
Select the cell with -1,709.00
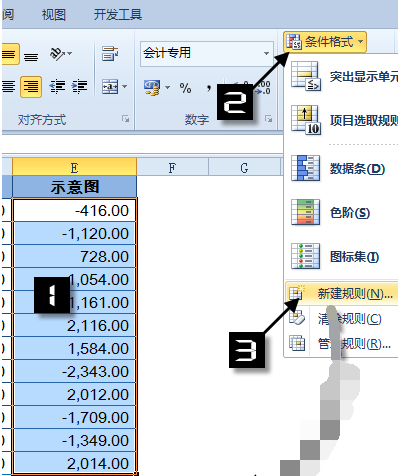[74, 418]
